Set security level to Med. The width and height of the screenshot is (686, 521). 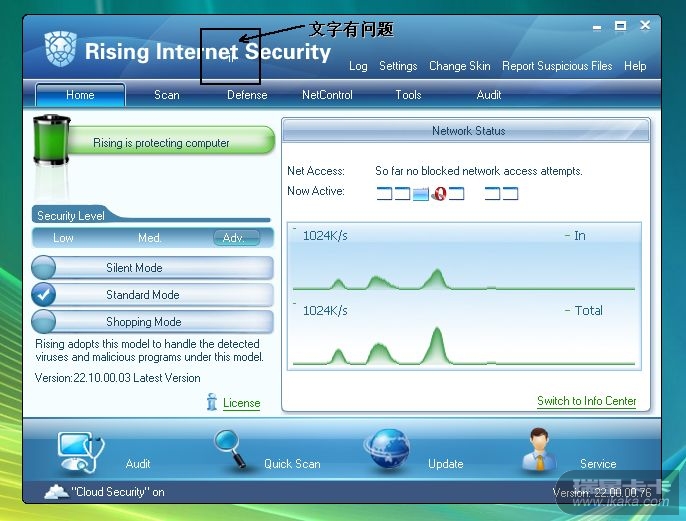[150, 238]
